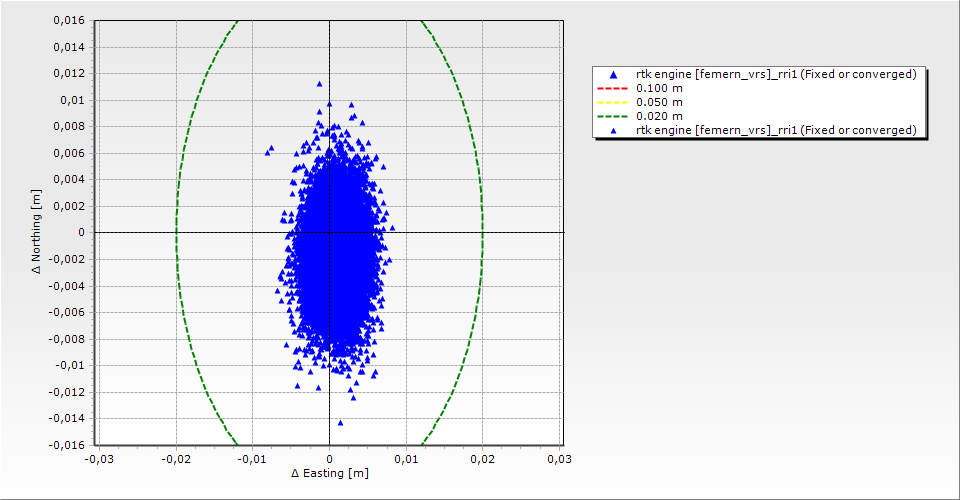Screen dimensions: 960x500
Task: Click the leftmost pair of outlier triangles
Action: pyautogui.click(x=269, y=150)
